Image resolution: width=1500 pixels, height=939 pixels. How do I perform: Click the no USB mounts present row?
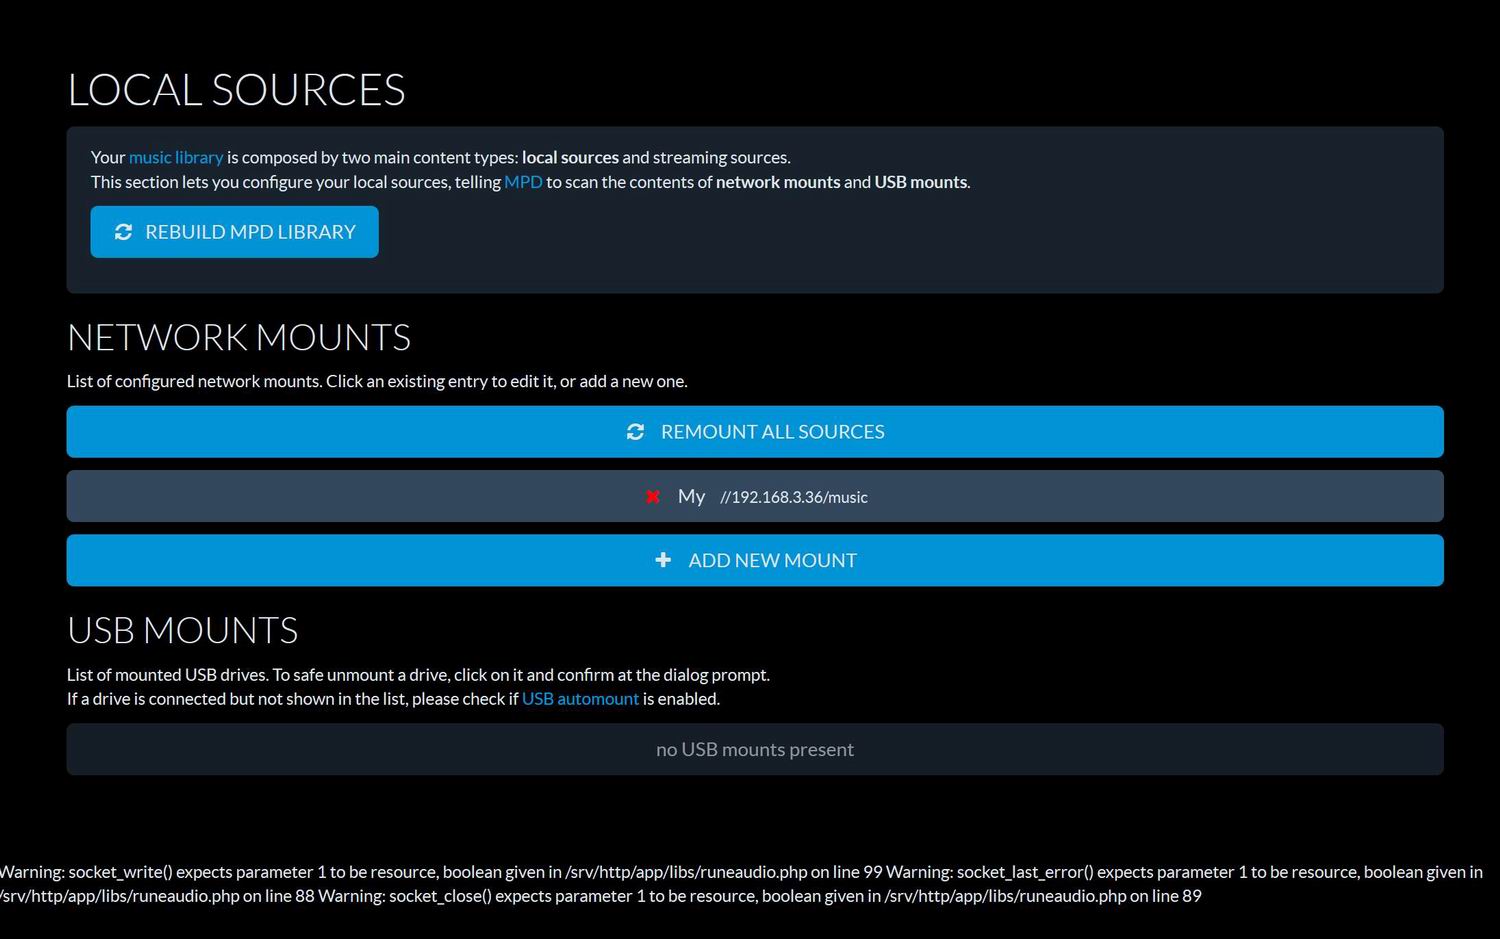(755, 749)
